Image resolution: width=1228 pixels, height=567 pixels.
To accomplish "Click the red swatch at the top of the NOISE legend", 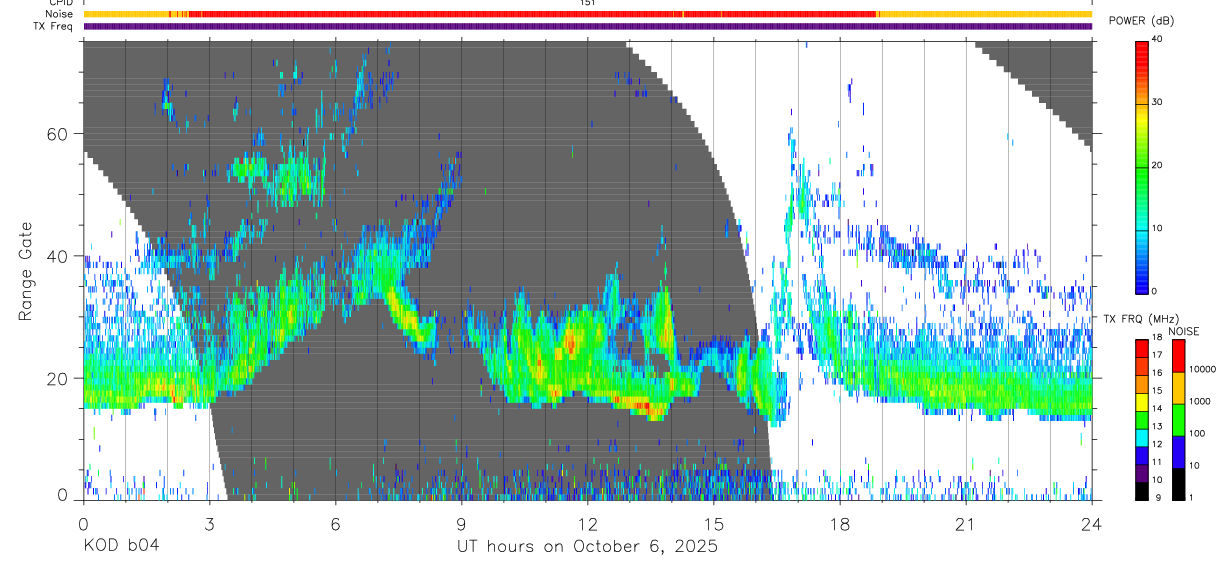I will (x=1178, y=356).
